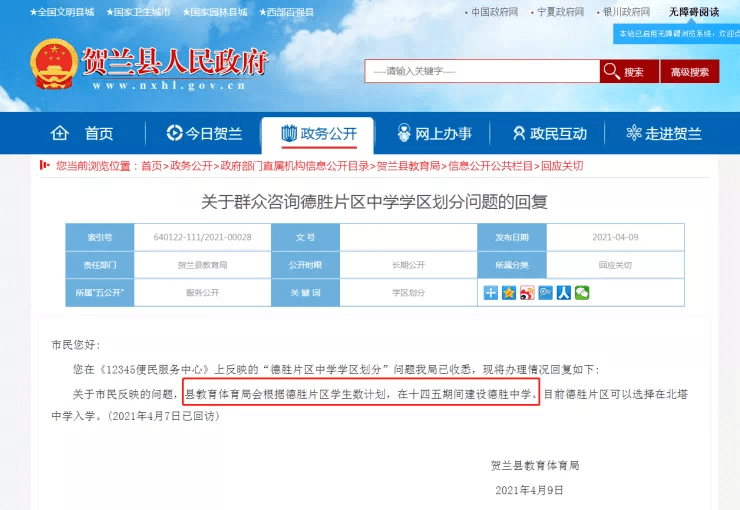Click the 首页 house icon
Screen dimensions: 740x510
60,134
